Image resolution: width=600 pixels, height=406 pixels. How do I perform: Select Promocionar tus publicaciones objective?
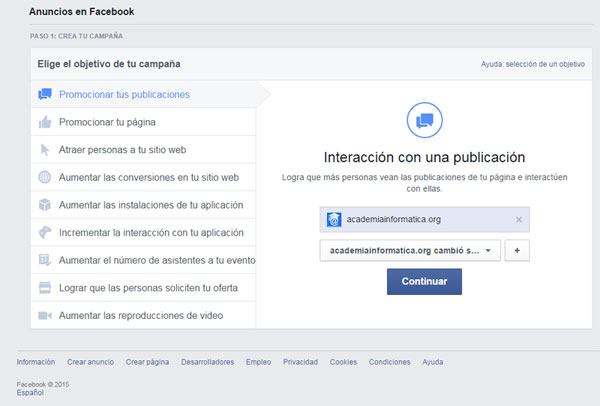(143, 95)
